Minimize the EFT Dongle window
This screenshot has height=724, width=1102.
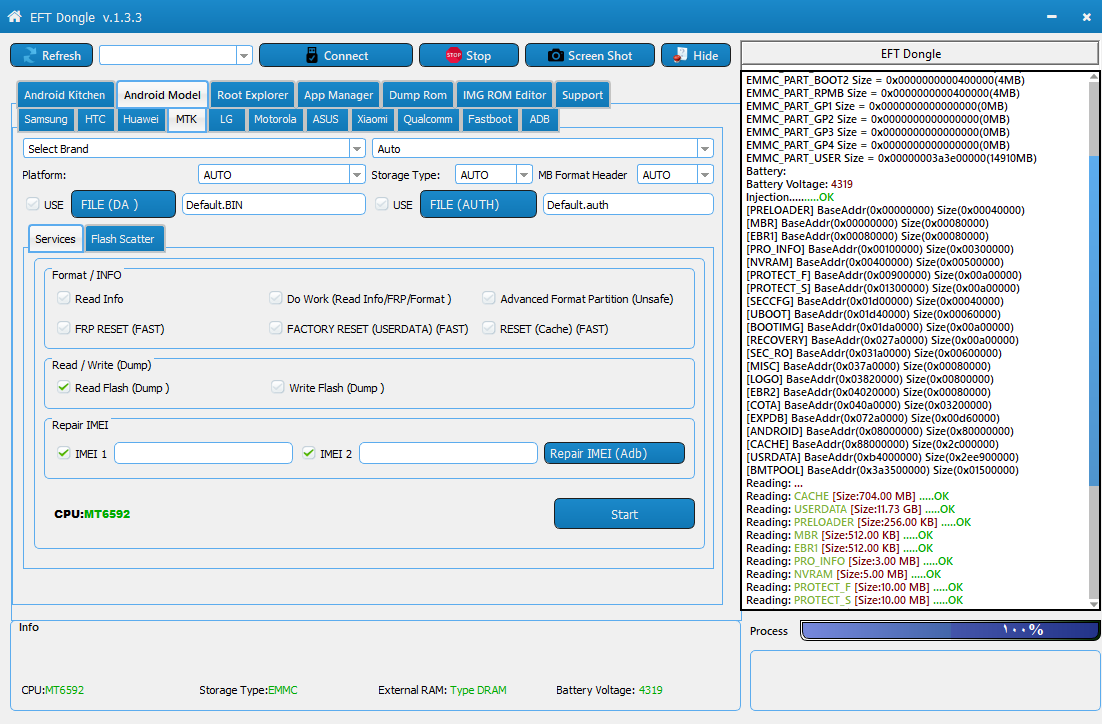[1051, 17]
